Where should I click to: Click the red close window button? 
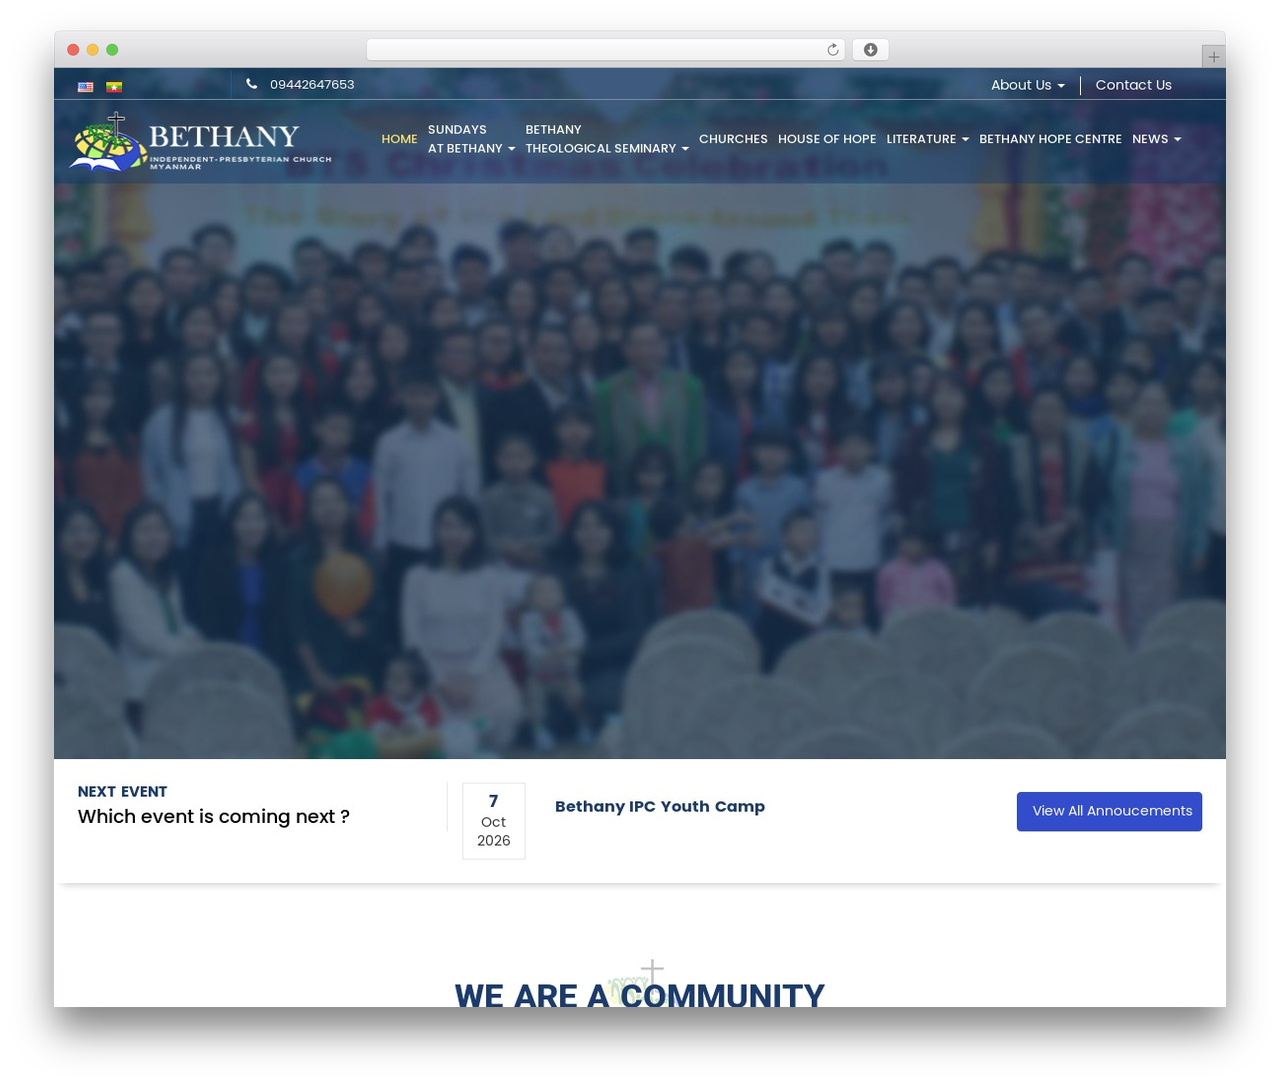(x=73, y=50)
